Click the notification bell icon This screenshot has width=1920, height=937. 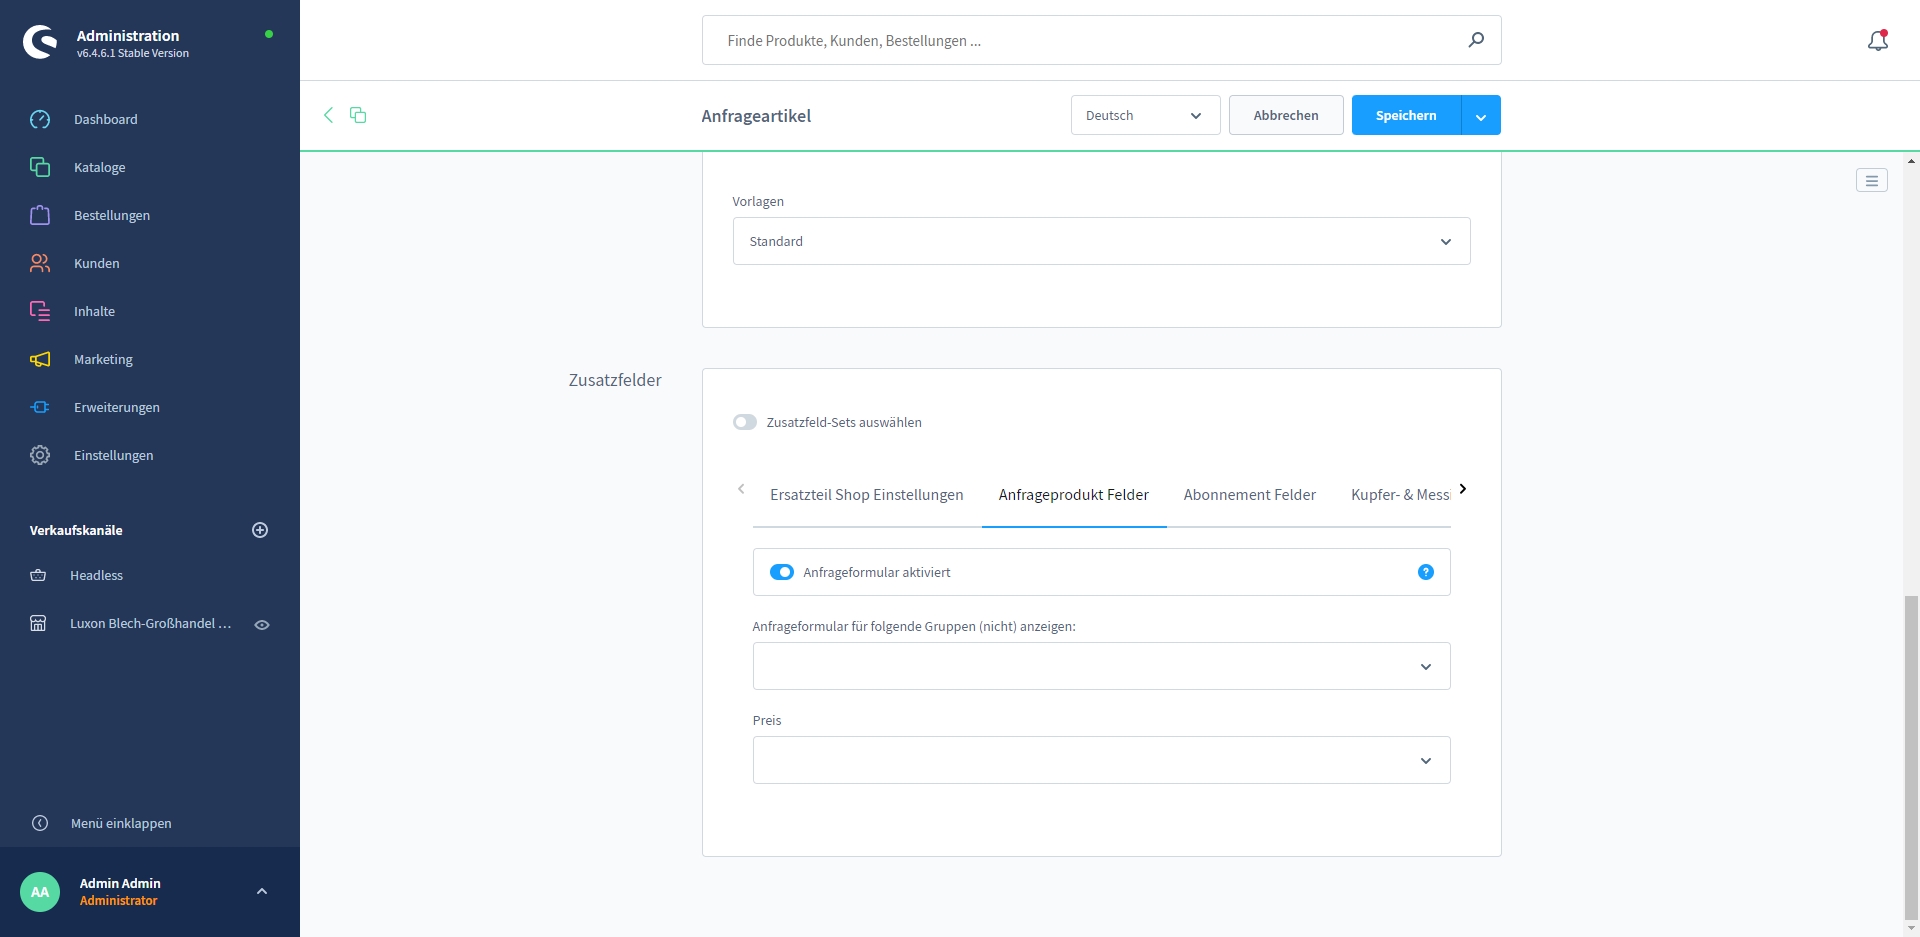point(1877,41)
